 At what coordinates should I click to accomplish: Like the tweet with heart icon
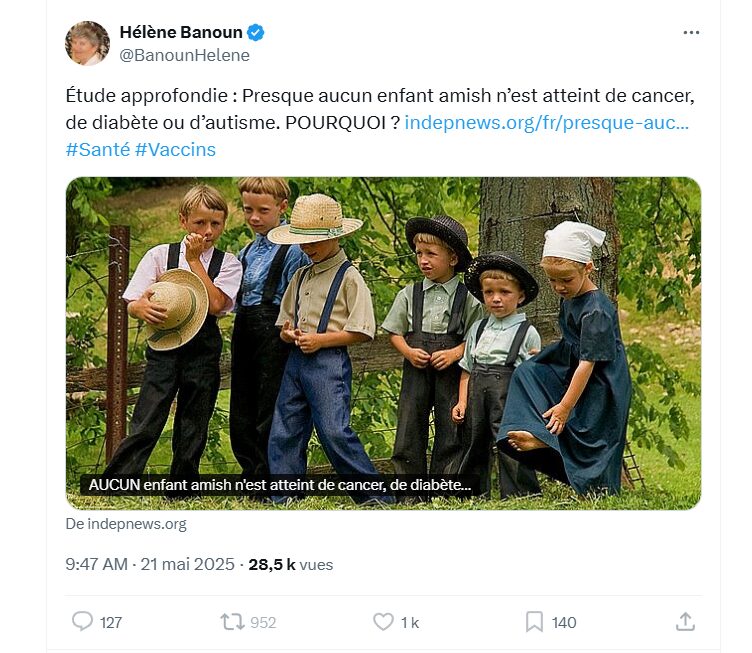383,622
